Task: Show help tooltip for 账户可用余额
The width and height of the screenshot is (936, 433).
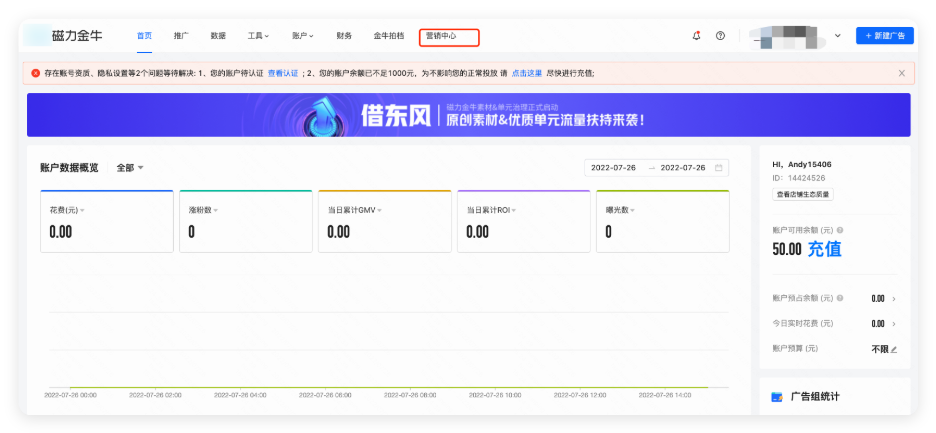Action: 840,230
